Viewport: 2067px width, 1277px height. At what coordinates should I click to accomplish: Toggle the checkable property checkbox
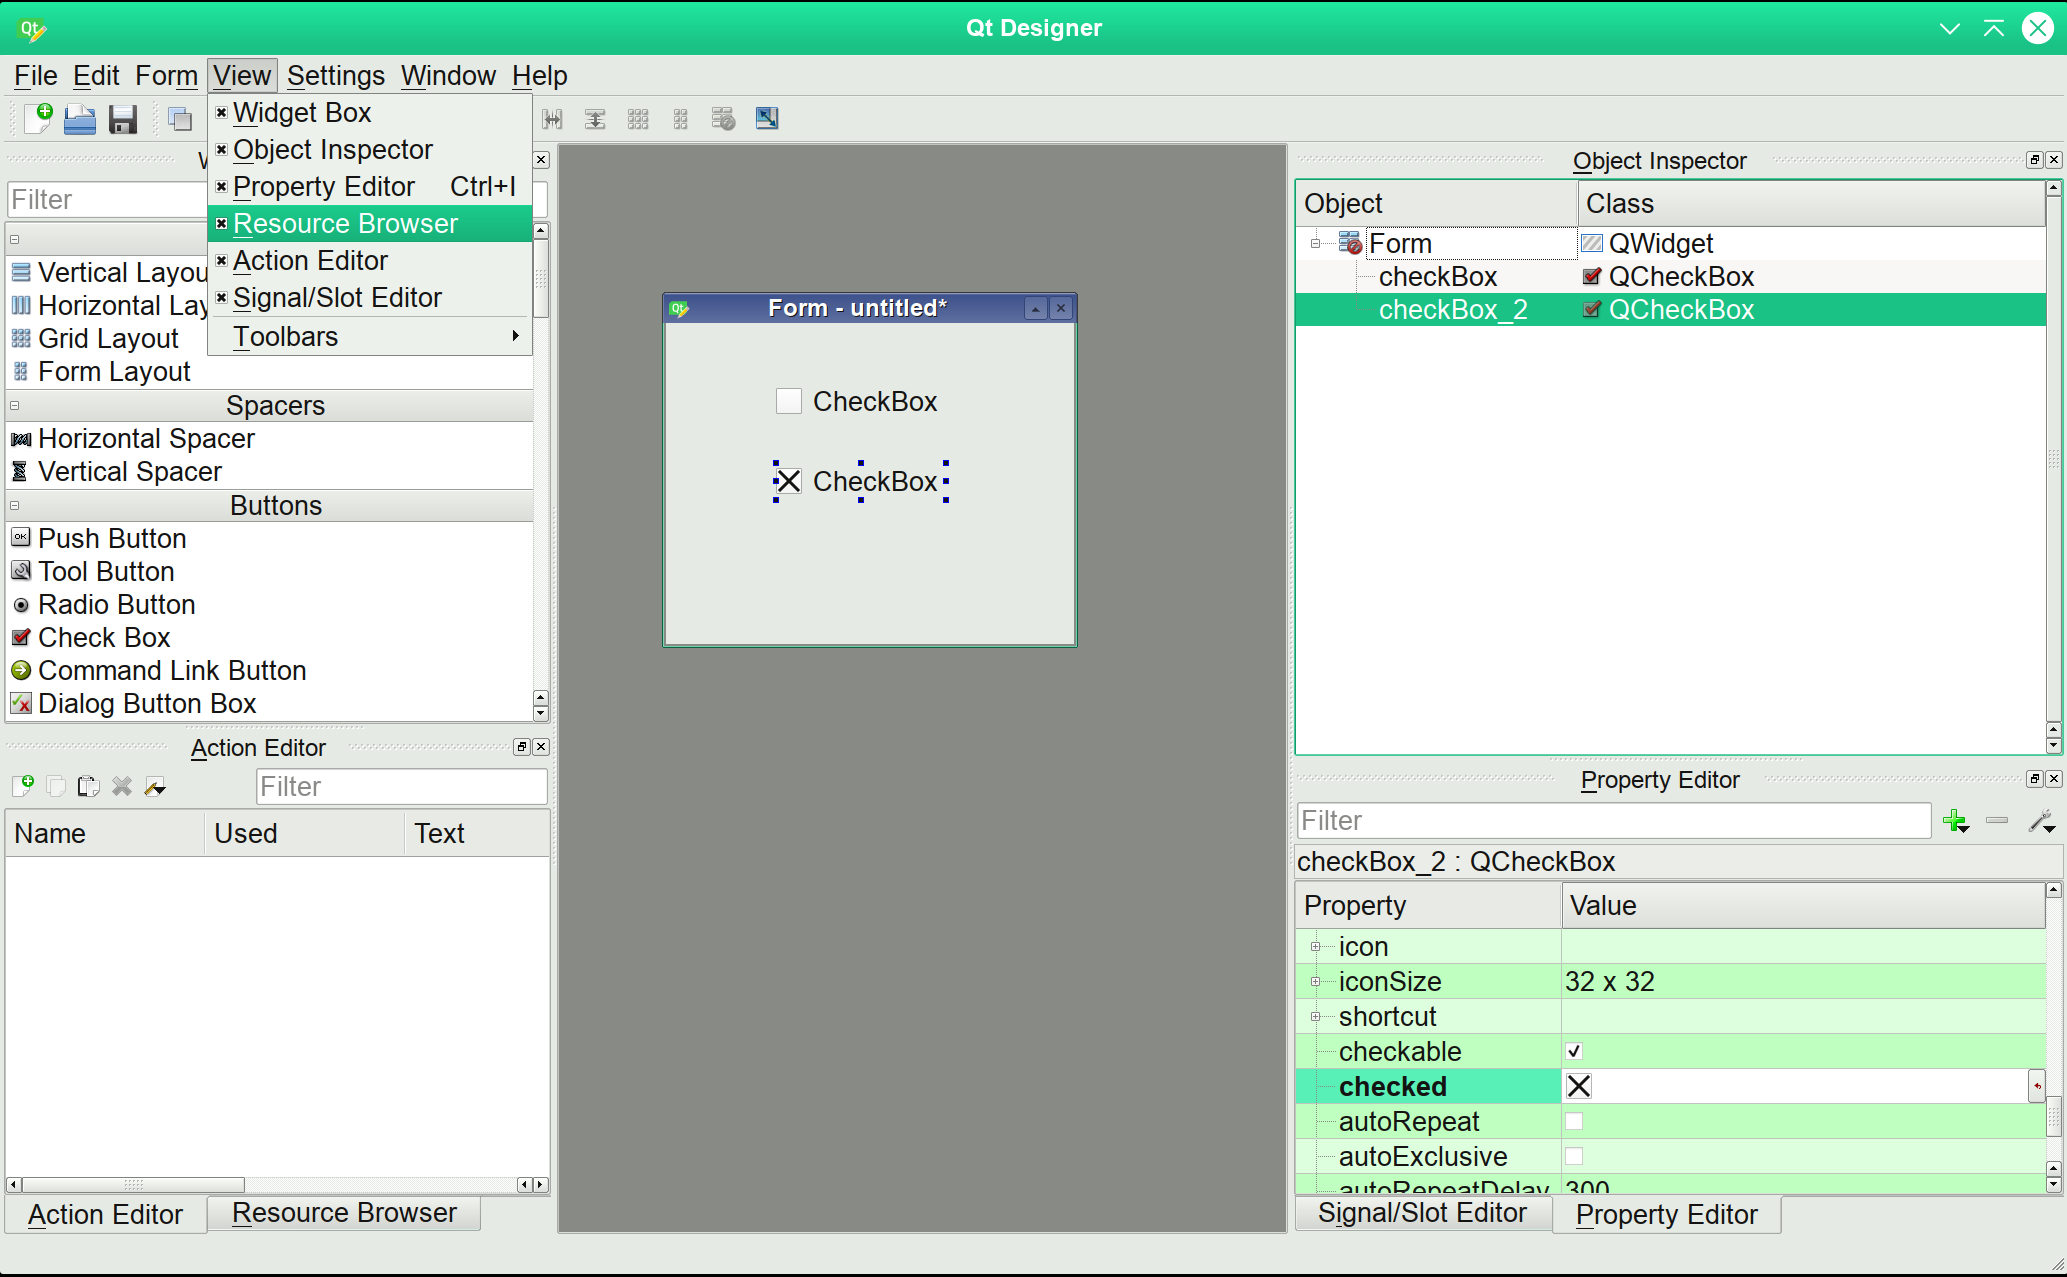coord(1574,1051)
